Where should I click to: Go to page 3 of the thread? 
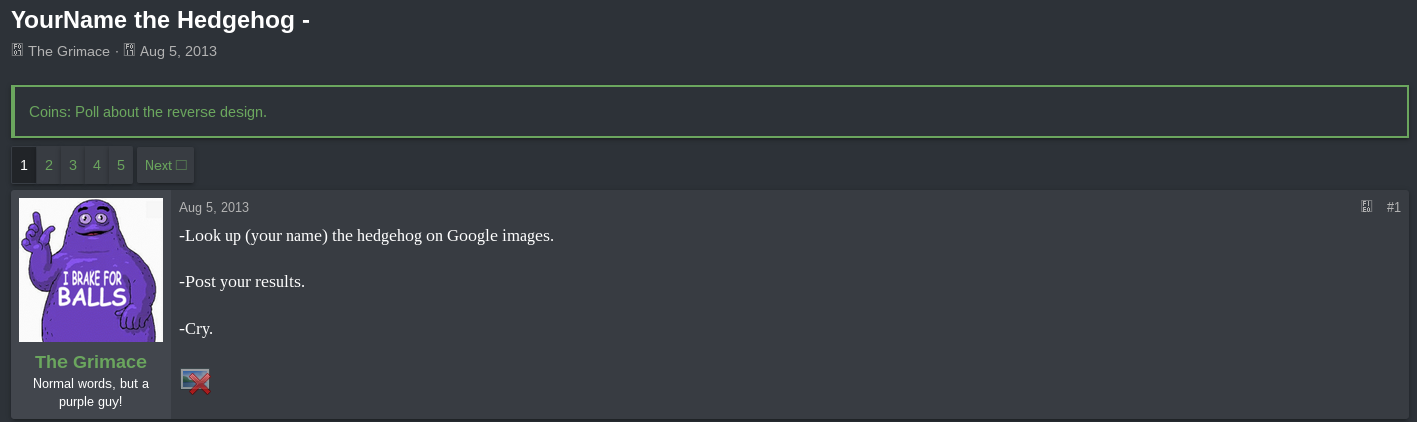(73, 165)
